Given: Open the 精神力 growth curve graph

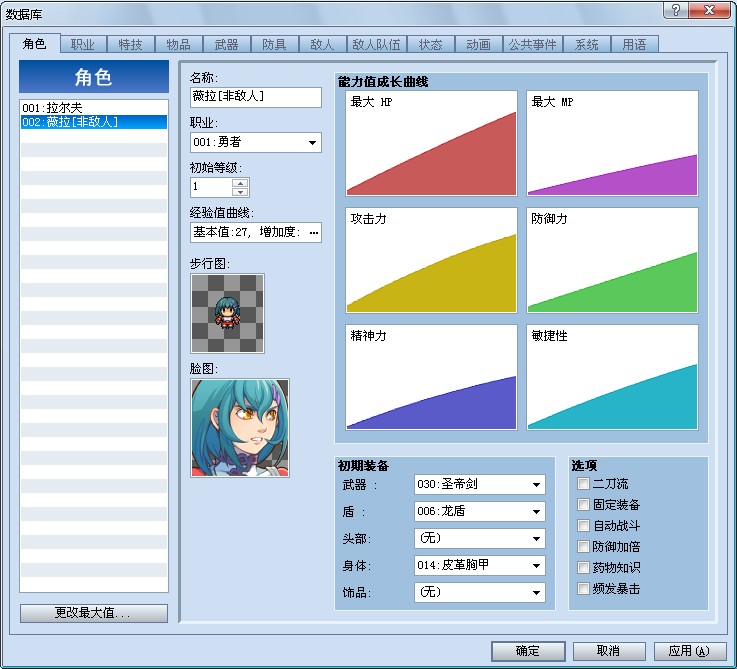Looking at the screenshot, I should click(x=431, y=377).
